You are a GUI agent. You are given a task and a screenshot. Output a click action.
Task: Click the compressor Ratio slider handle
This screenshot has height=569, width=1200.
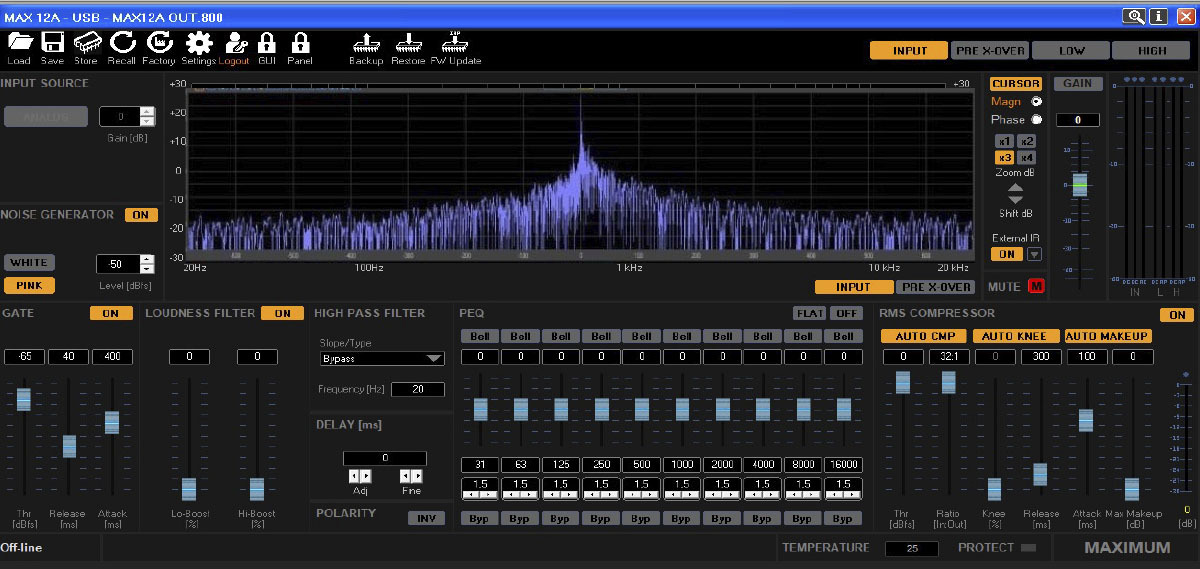coord(948,382)
